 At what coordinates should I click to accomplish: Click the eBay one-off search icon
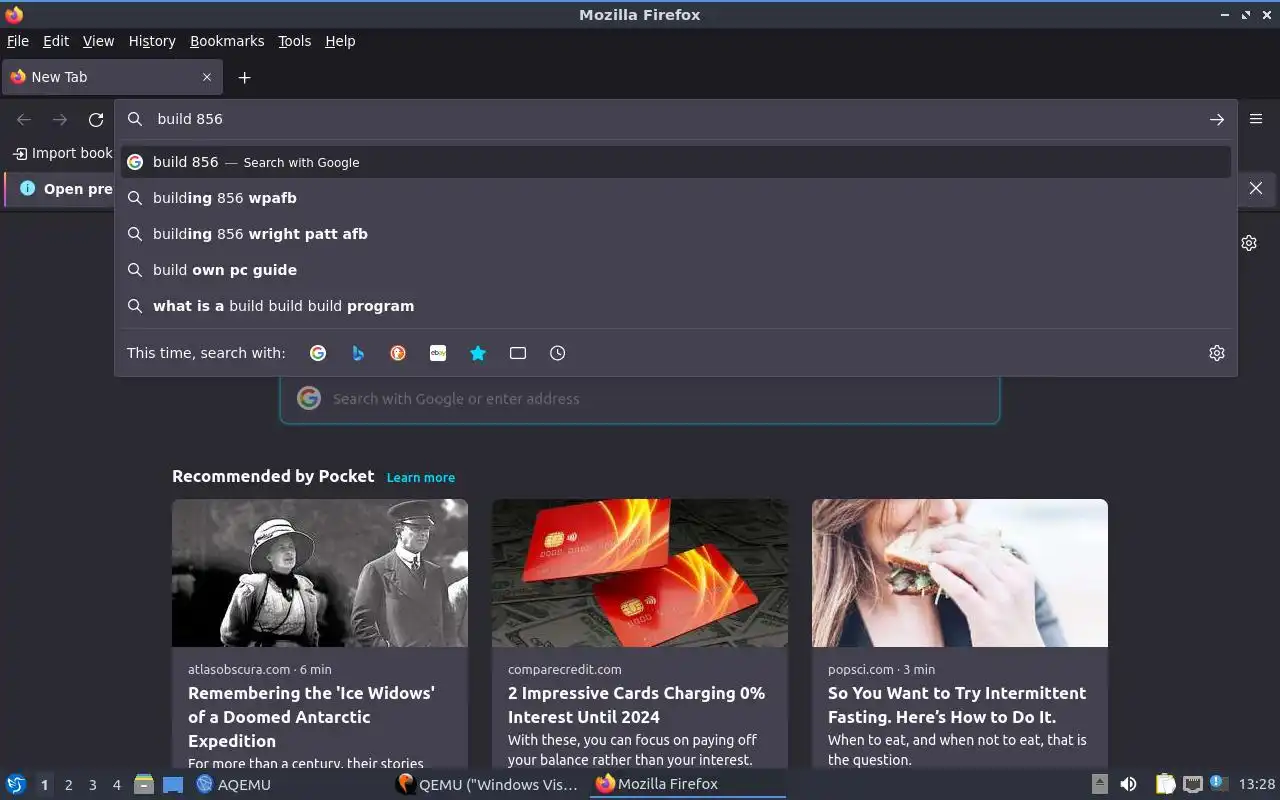(x=438, y=353)
